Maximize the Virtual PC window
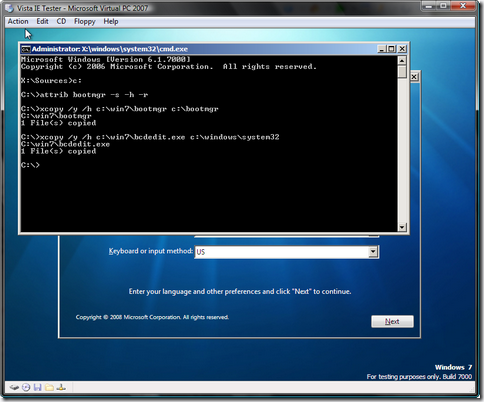Image resolution: width=484 pixels, height=402 pixels. tap(443, 6)
